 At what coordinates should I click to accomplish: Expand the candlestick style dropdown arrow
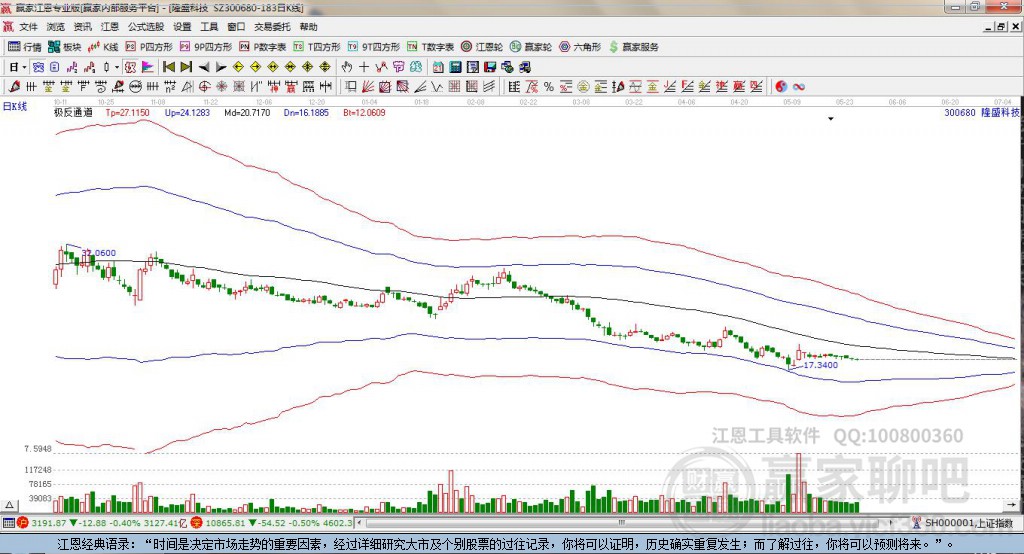[x=117, y=67]
